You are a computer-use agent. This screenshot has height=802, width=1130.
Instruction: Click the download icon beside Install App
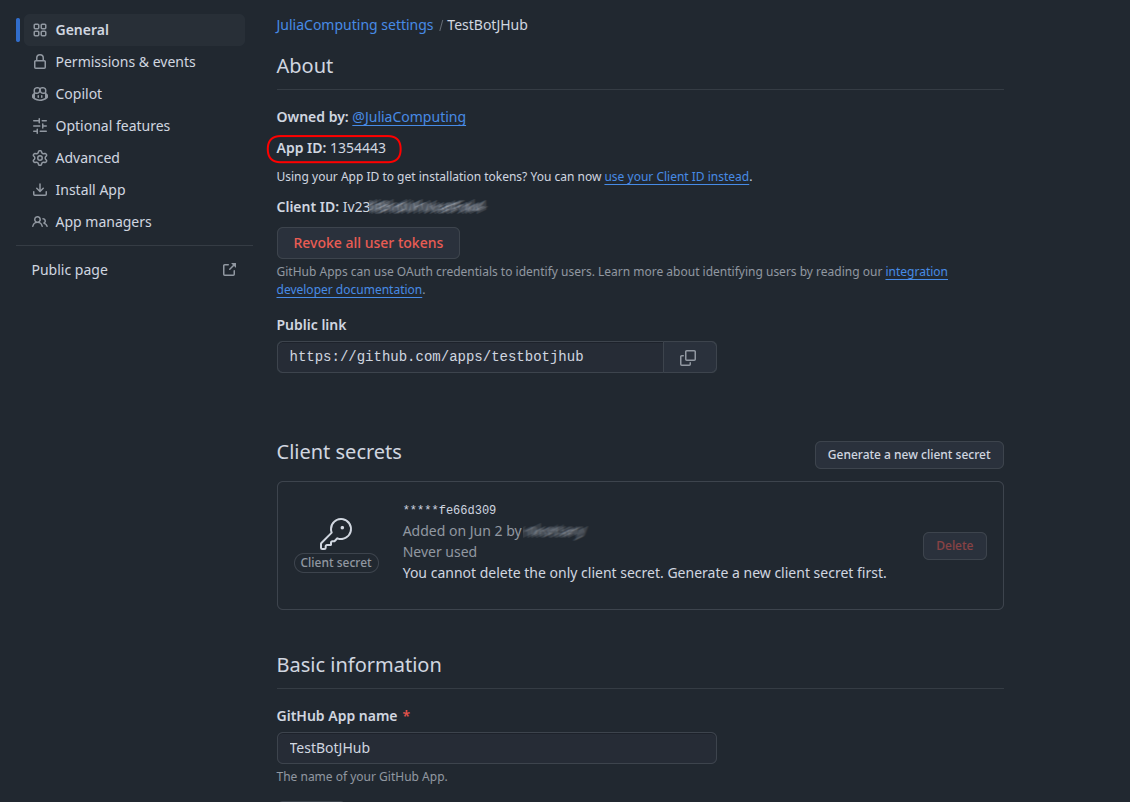click(x=40, y=190)
